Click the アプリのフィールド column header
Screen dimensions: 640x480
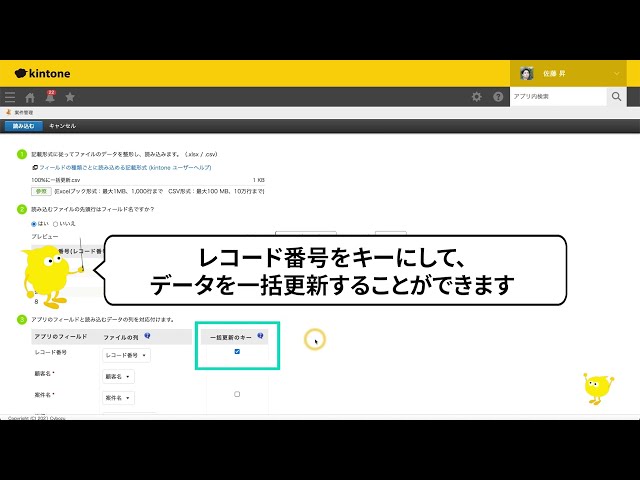[60, 337]
